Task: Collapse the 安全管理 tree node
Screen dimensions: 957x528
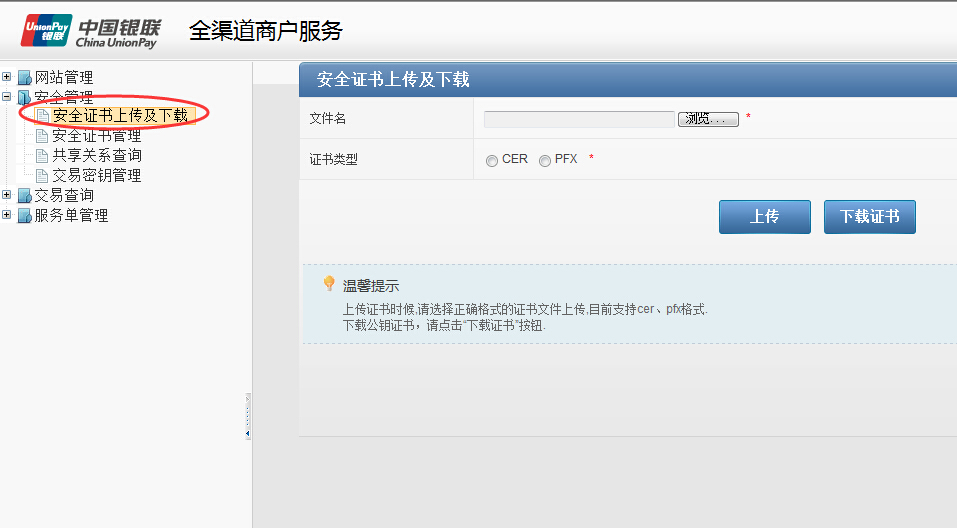Action: (x=7, y=97)
